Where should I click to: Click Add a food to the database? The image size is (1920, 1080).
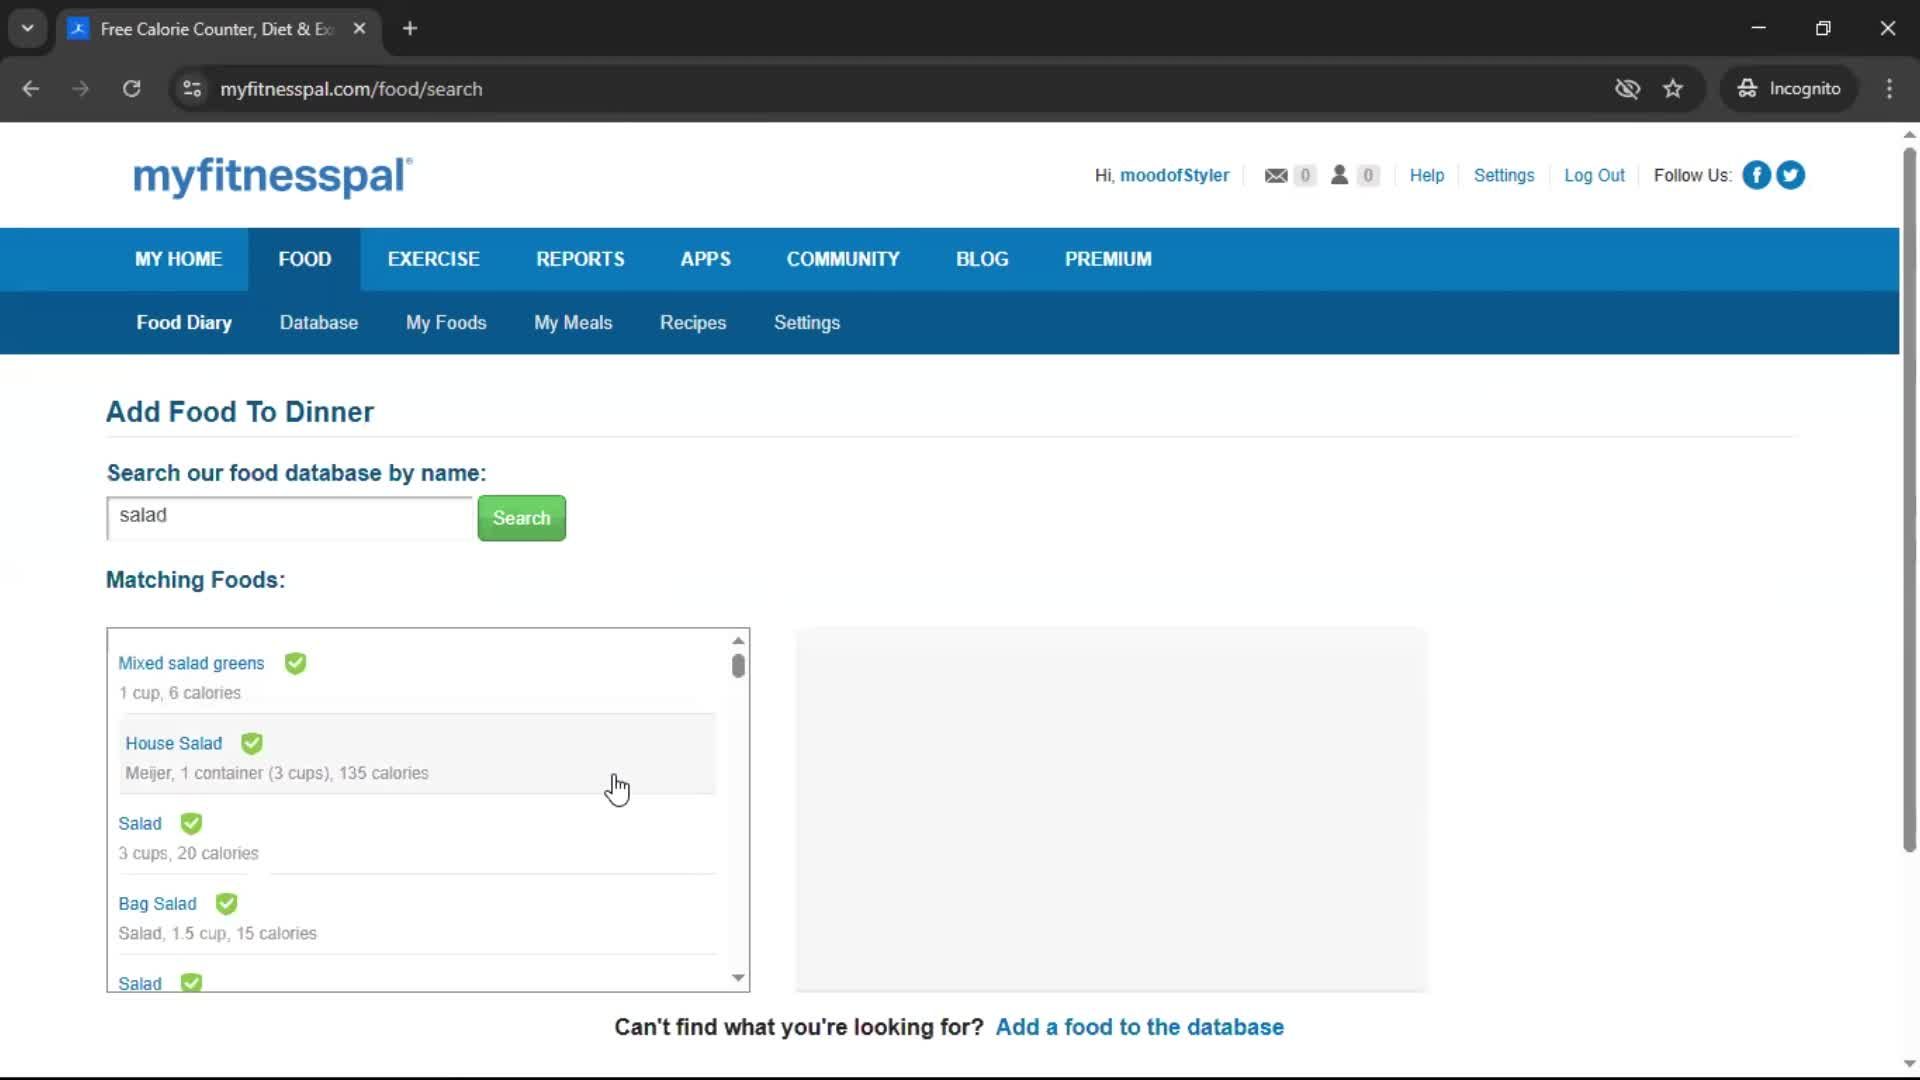(x=1140, y=1027)
